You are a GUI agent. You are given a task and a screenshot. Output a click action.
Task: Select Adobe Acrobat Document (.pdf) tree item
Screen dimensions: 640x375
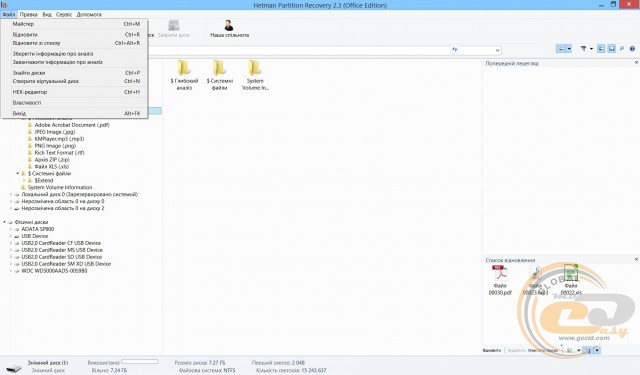72,125
